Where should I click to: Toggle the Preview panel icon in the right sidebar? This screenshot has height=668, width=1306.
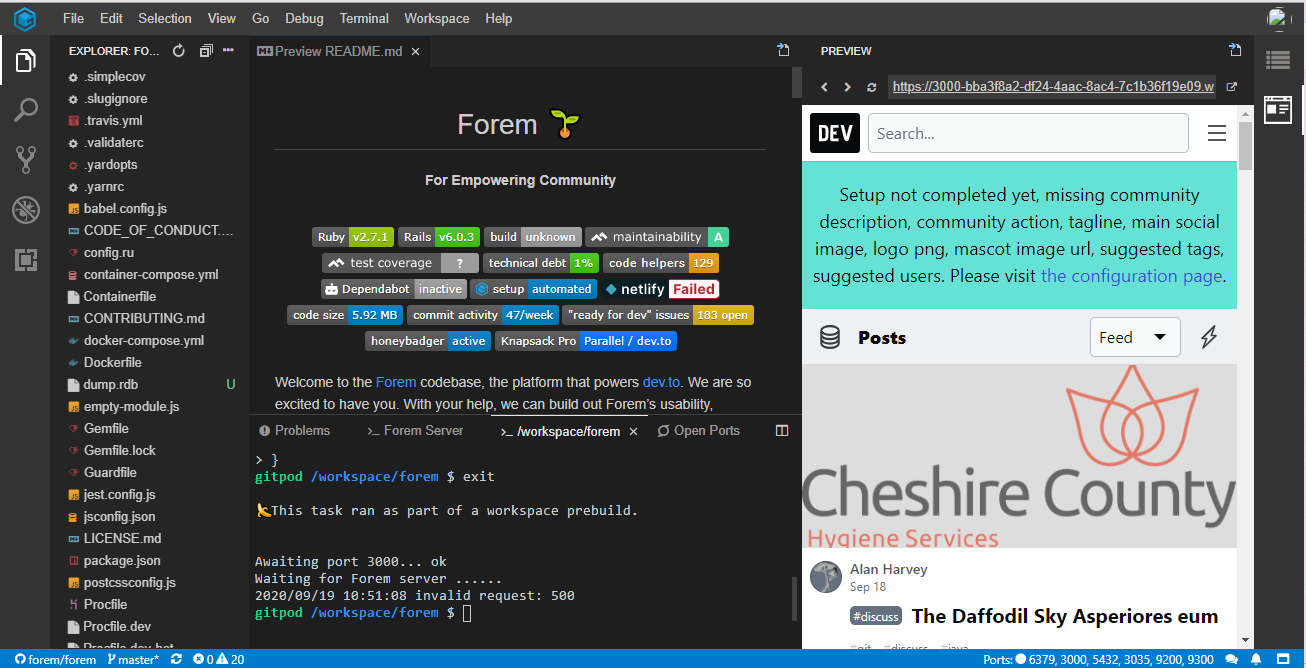1278,110
